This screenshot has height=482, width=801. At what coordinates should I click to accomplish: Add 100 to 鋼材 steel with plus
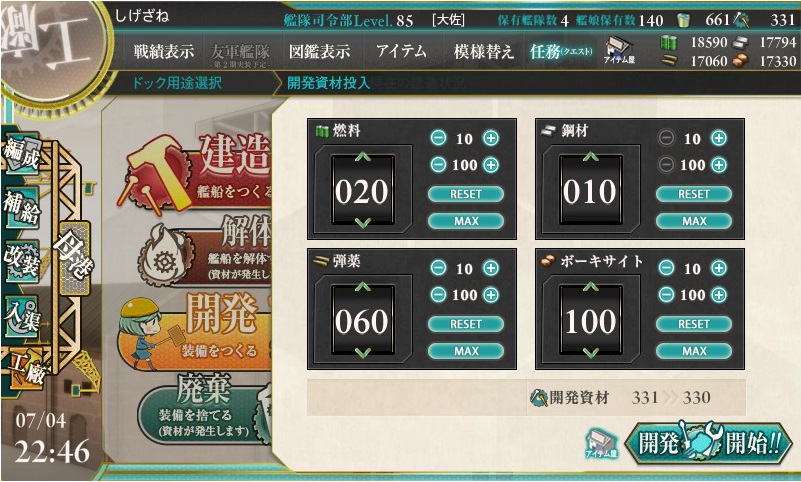[x=719, y=164]
